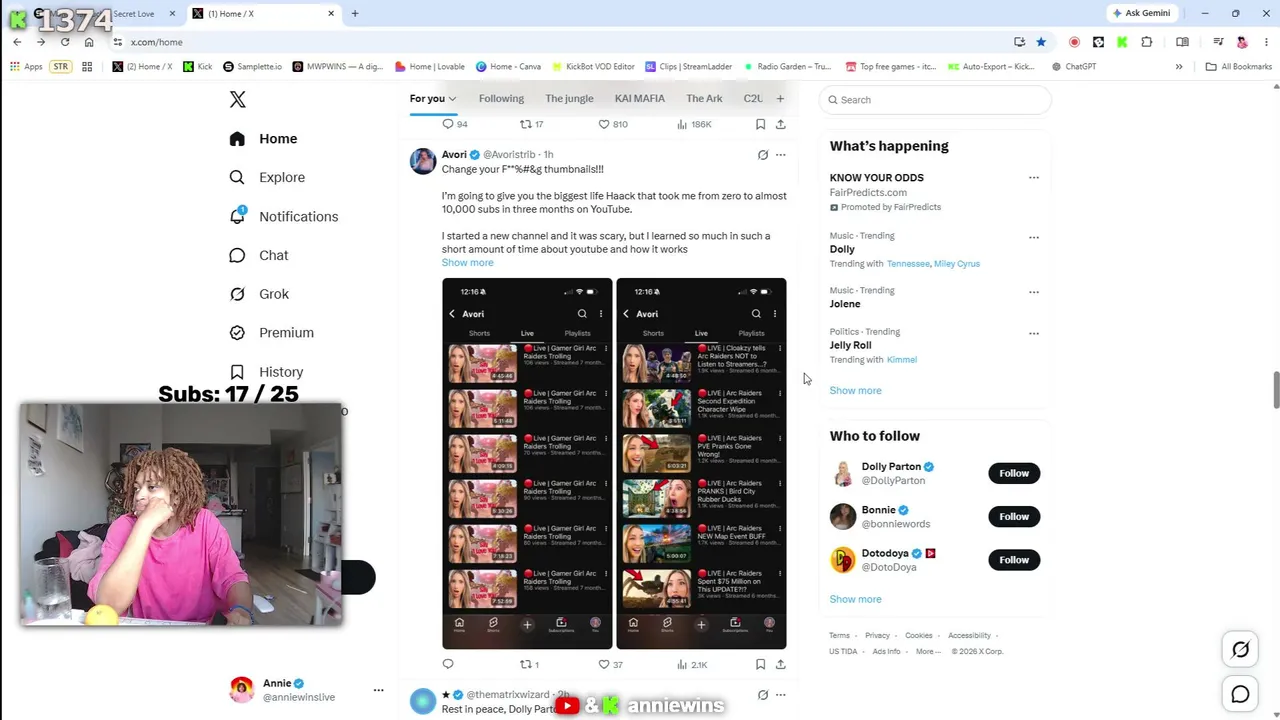
Task: Click the X logo in the sidebar
Action: pos(237,99)
